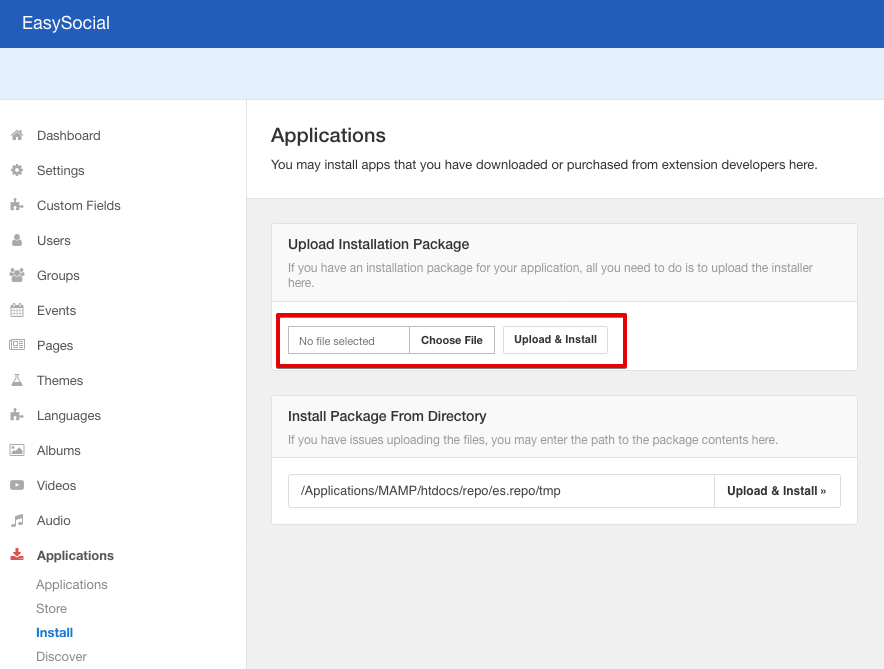Viewport: 884px width, 669px height.
Task: Select the Install submenu link
Action: click(54, 632)
